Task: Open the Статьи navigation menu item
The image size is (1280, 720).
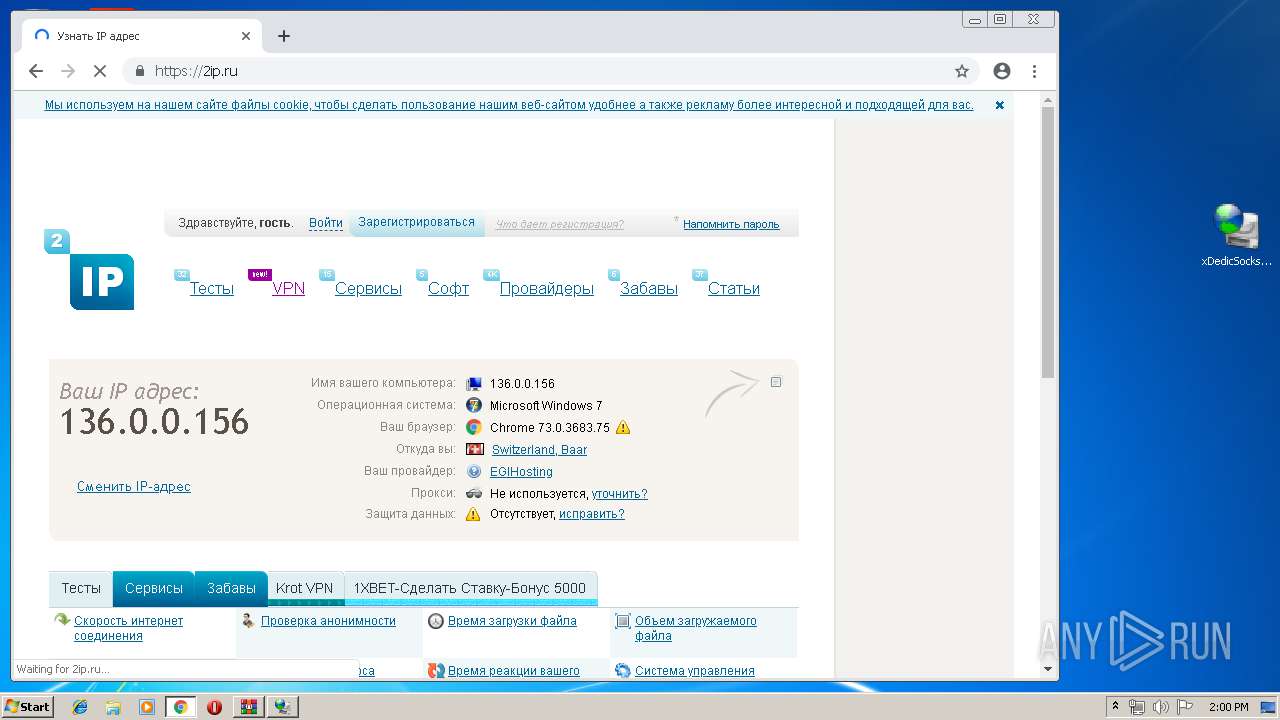Action: point(734,288)
